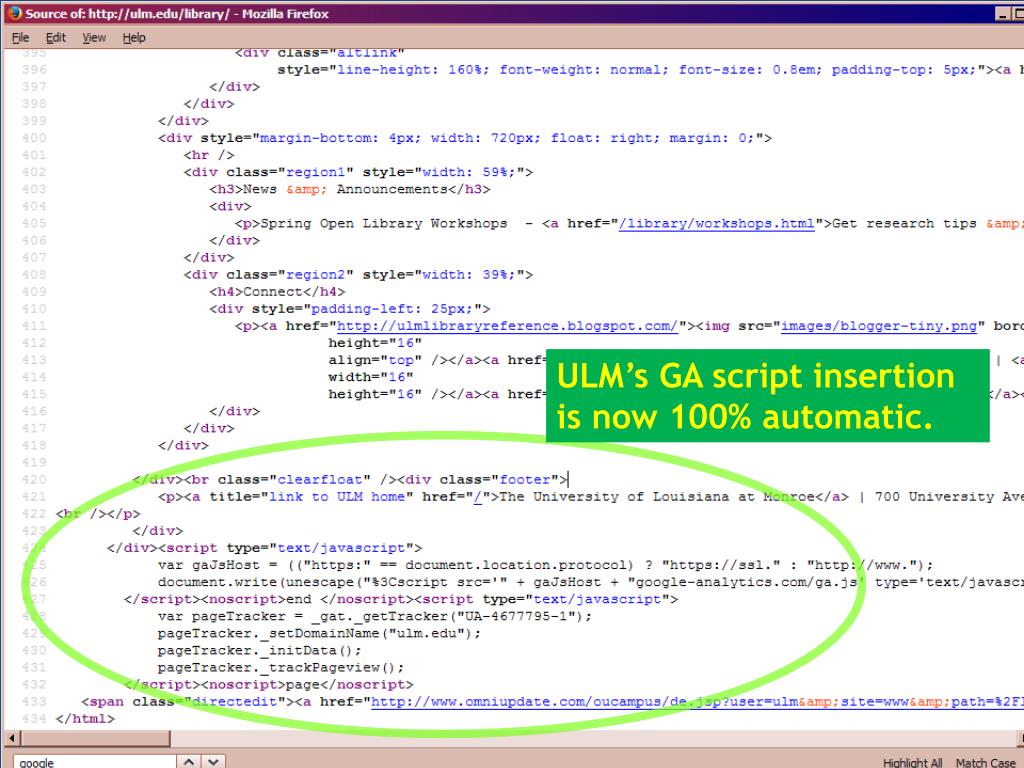The width and height of the screenshot is (1024, 768).
Task: Click the text "pageTracker._initData();"
Action: [x=259, y=650]
